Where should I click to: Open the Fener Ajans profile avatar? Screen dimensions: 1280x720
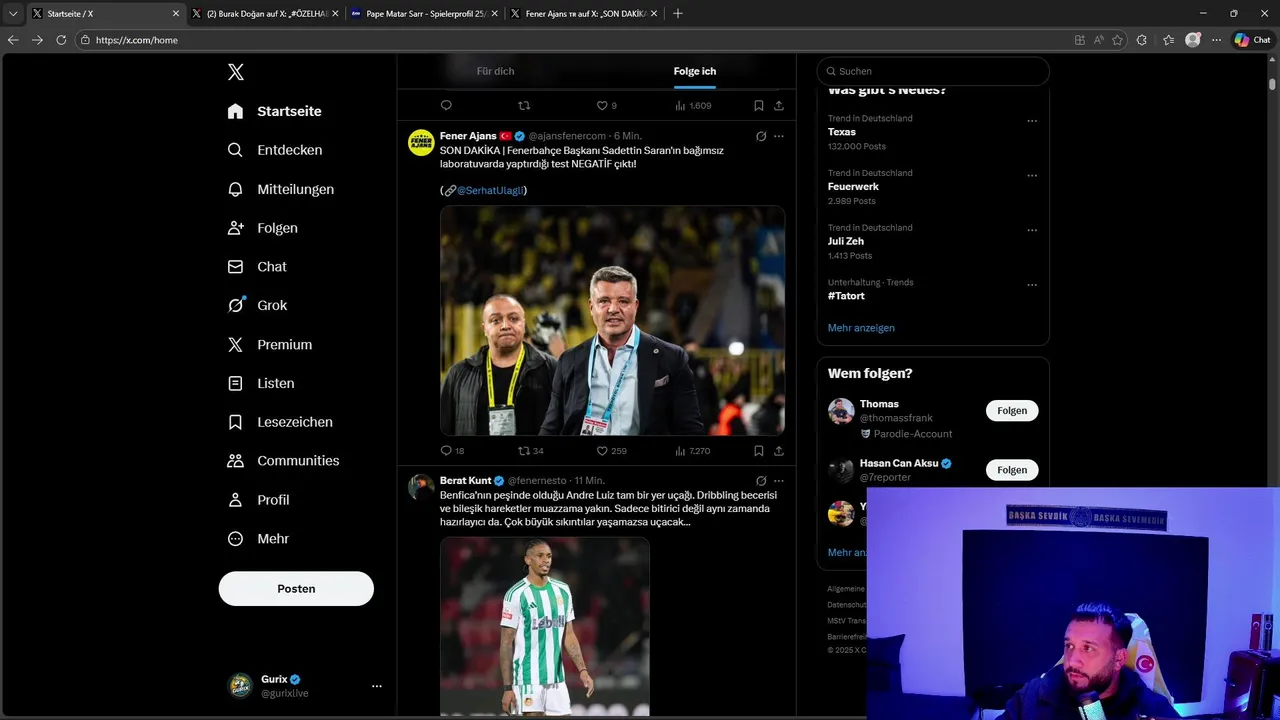(421, 142)
